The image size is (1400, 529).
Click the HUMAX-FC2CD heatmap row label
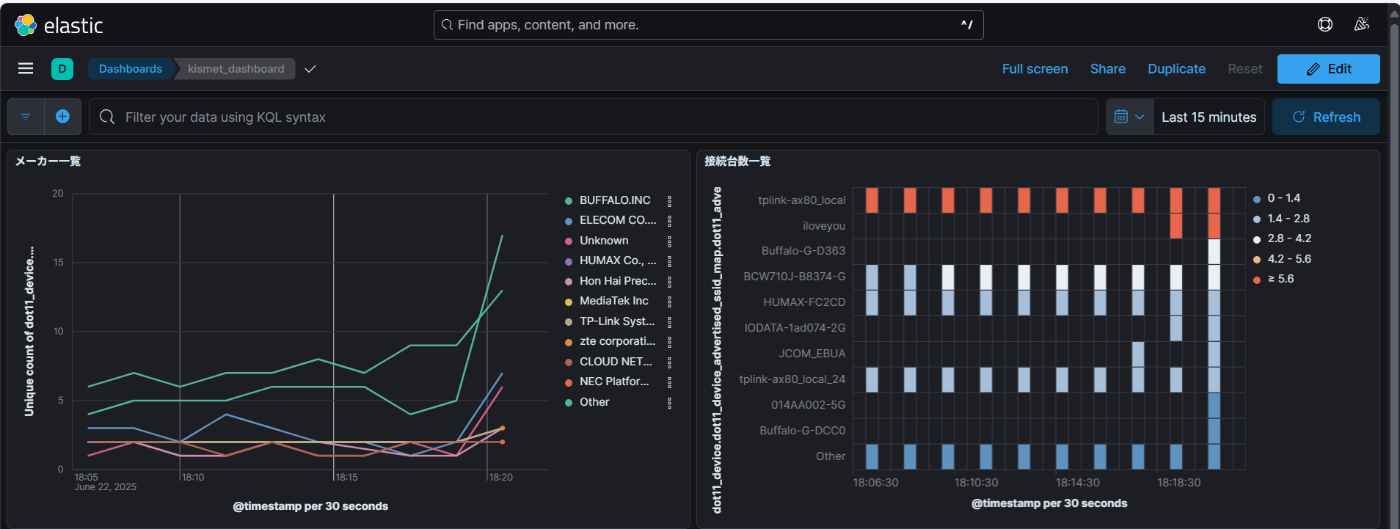tap(804, 302)
